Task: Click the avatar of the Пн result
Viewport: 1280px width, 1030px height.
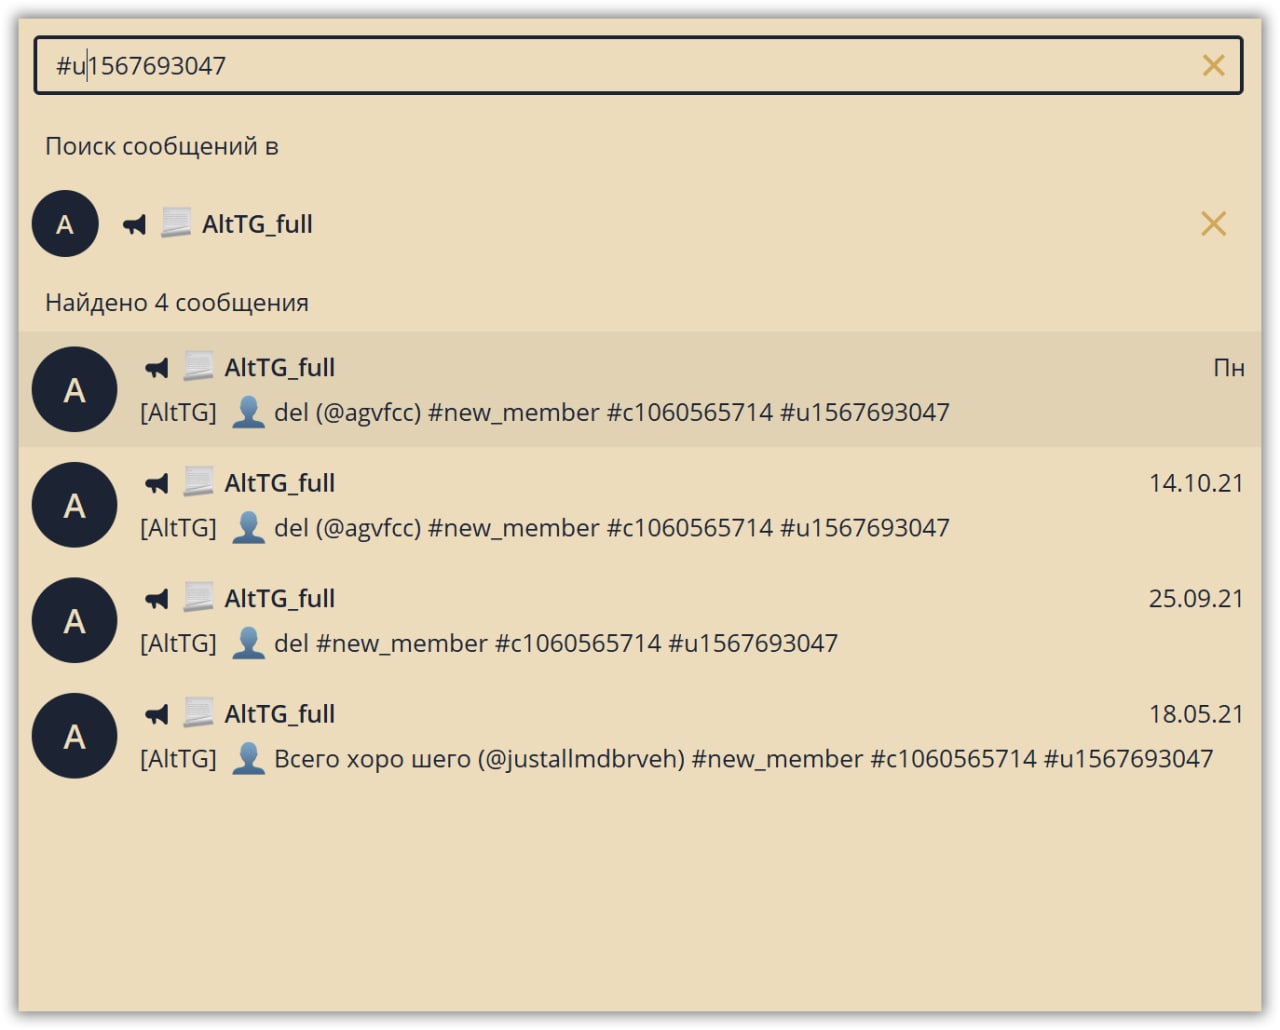Action: coord(74,390)
